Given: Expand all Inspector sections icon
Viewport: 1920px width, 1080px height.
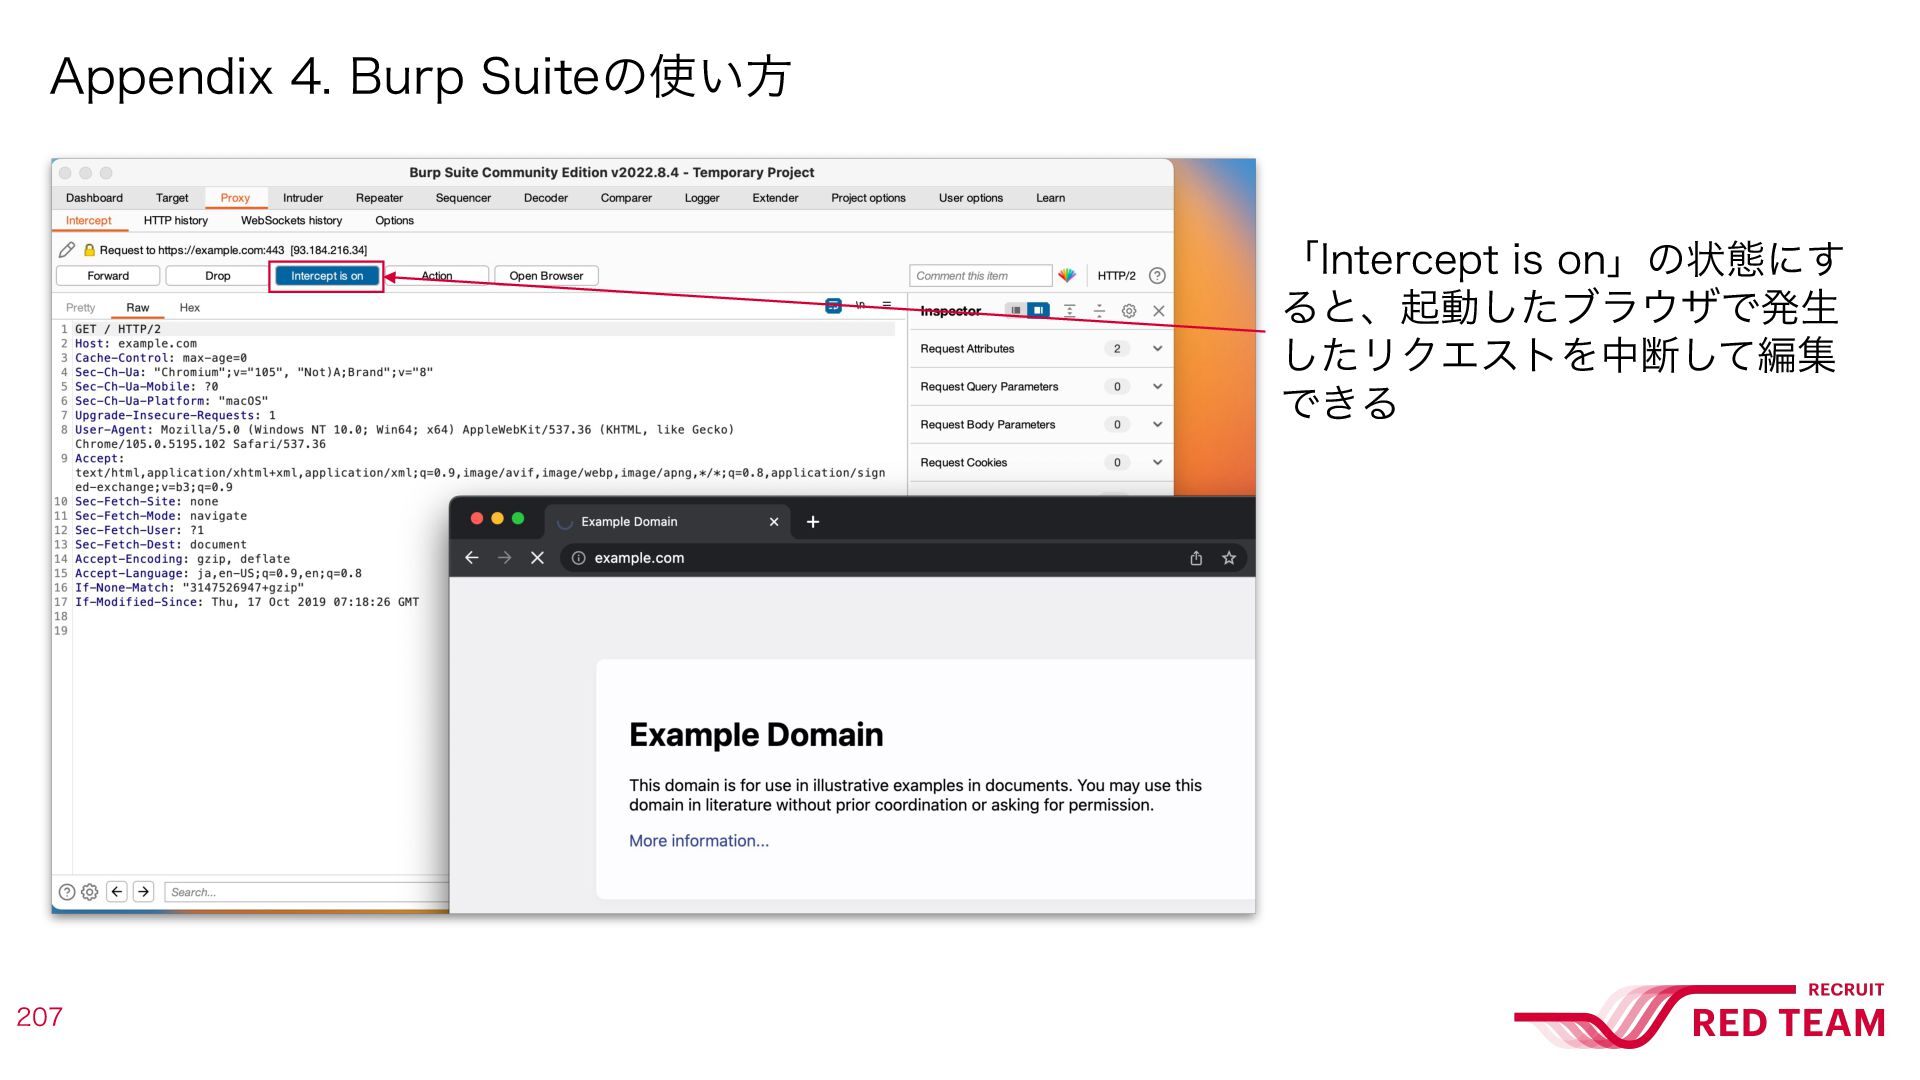Looking at the screenshot, I should coord(1070,311).
